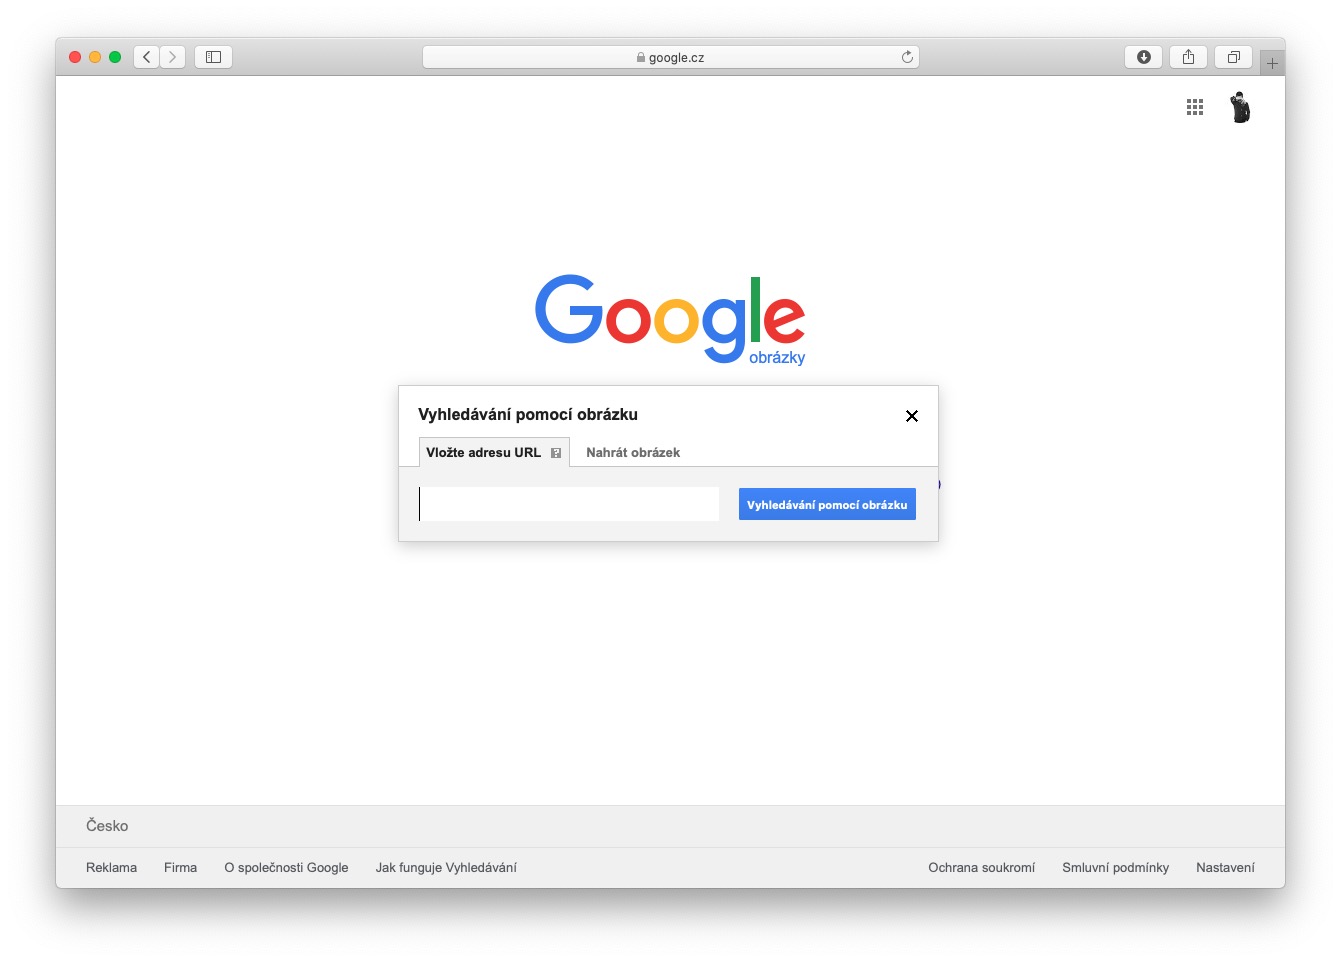The width and height of the screenshot is (1341, 962).
Task: Click the help icon beside Vložte adresu URL
Action: click(556, 453)
